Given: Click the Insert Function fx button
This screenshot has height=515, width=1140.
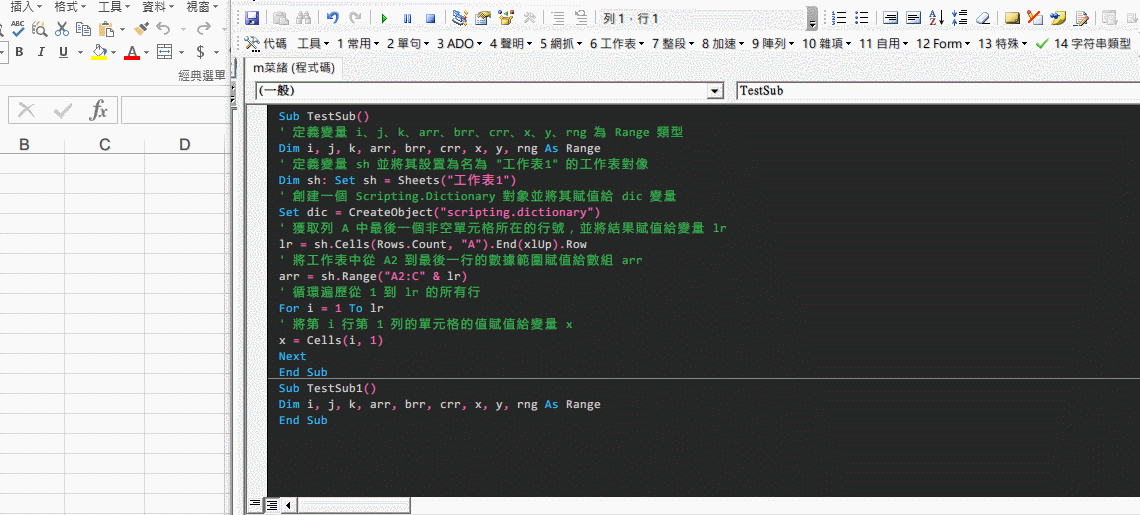Looking at the screenshot, I should pos(98,110).
